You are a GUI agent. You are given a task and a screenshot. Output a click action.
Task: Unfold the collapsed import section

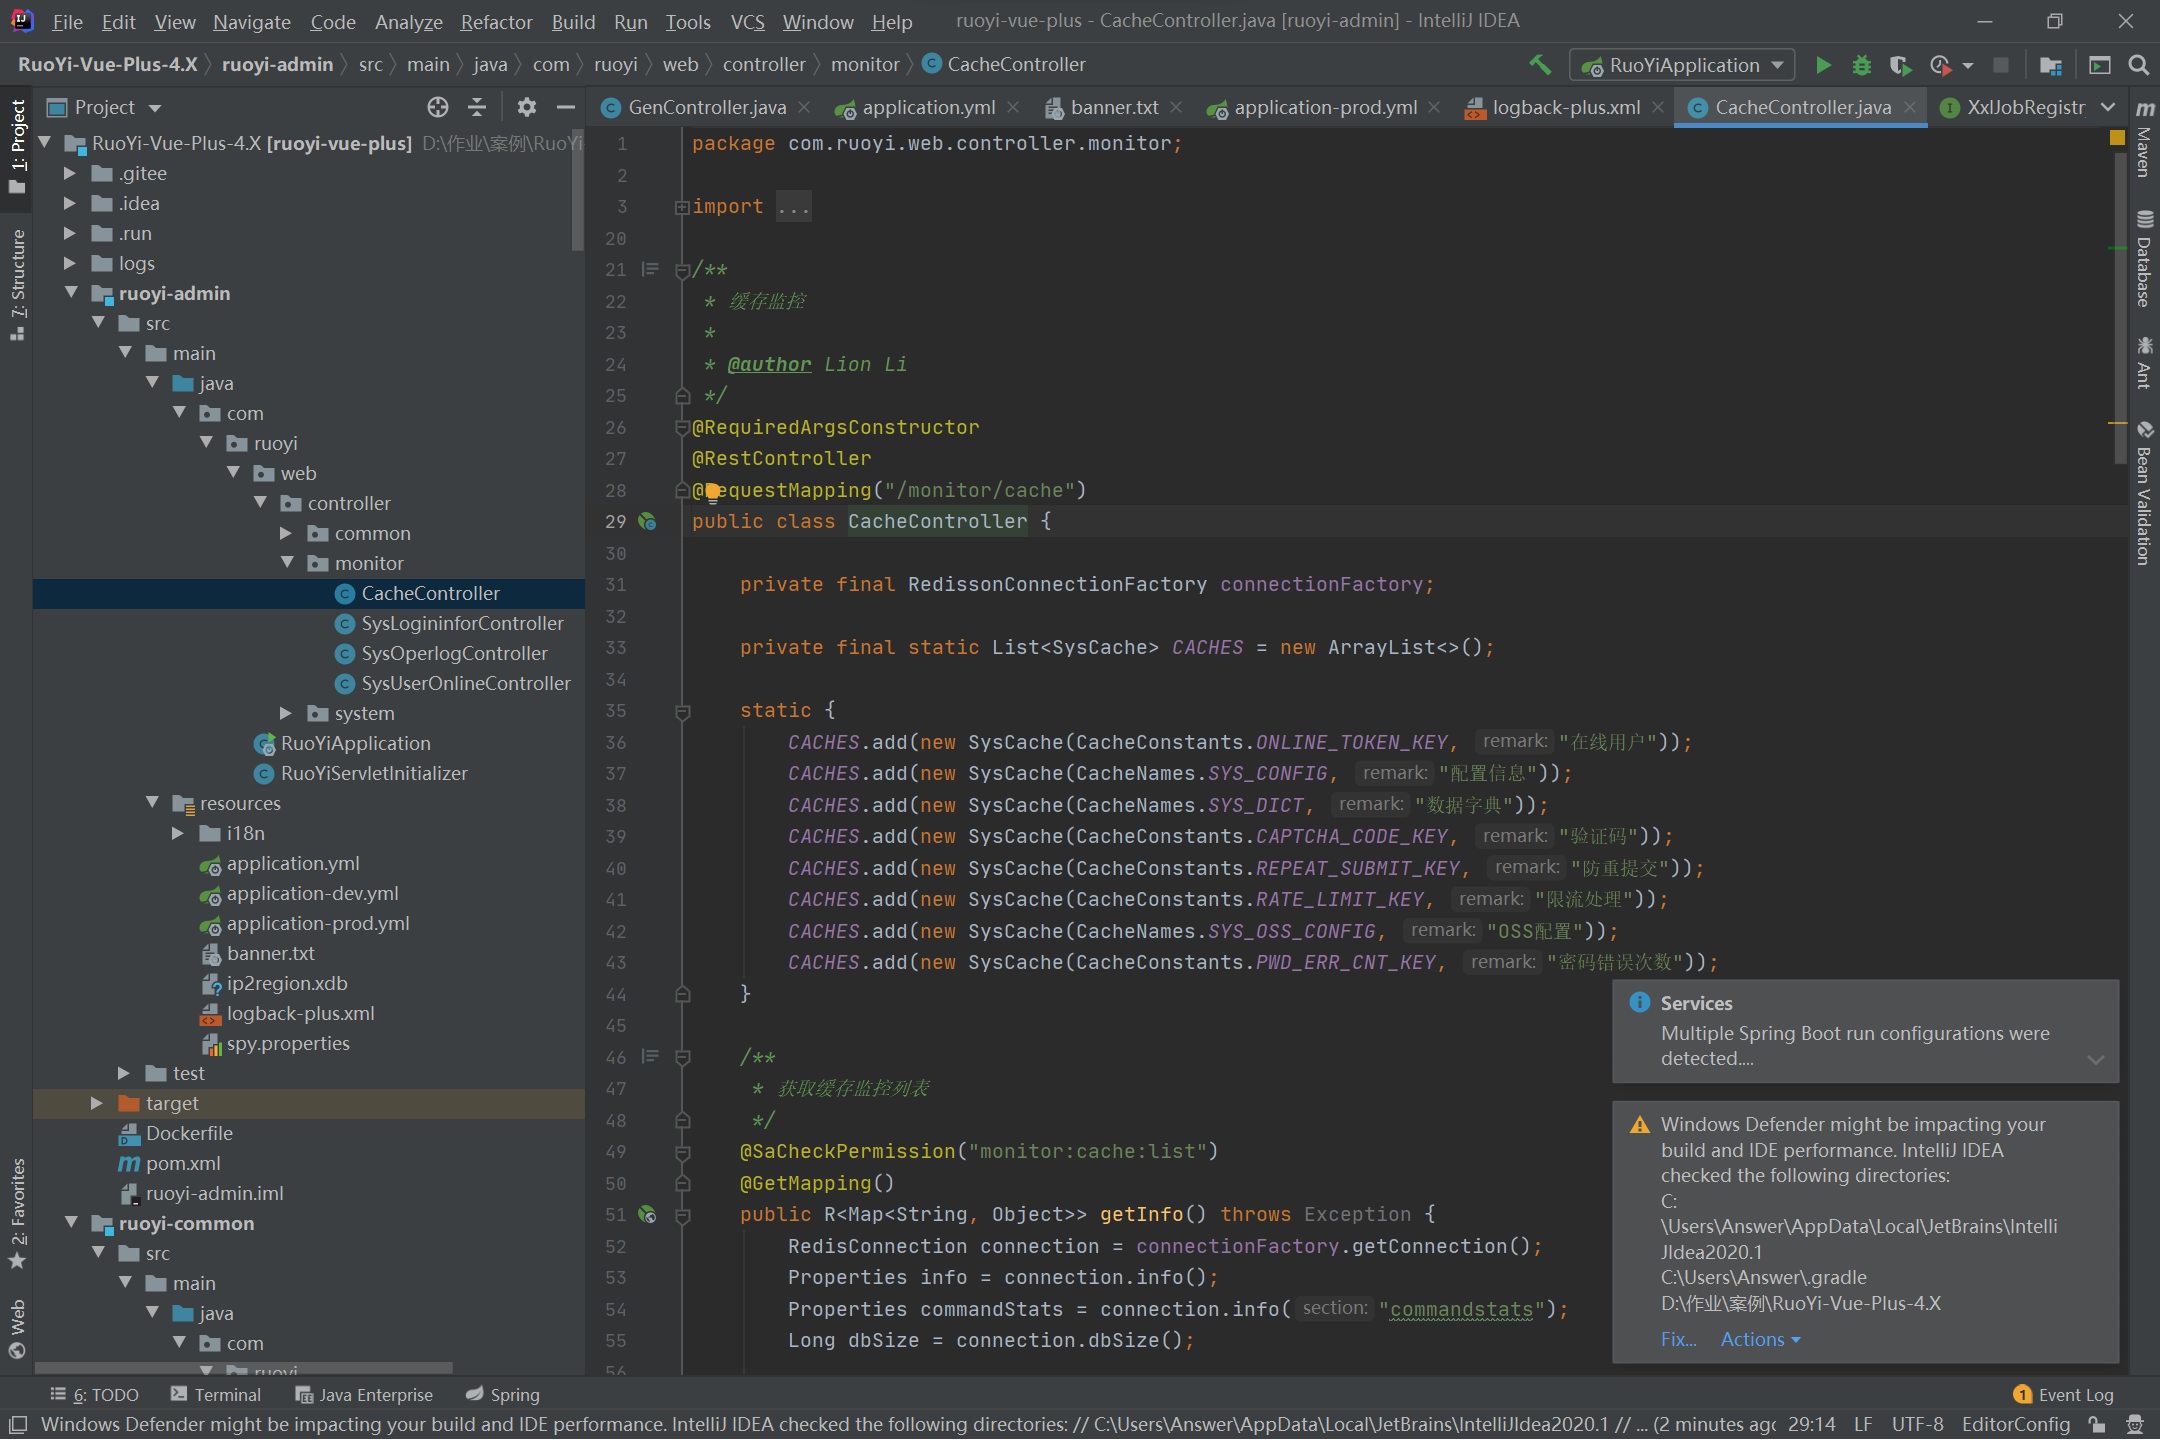click(682, 207)
